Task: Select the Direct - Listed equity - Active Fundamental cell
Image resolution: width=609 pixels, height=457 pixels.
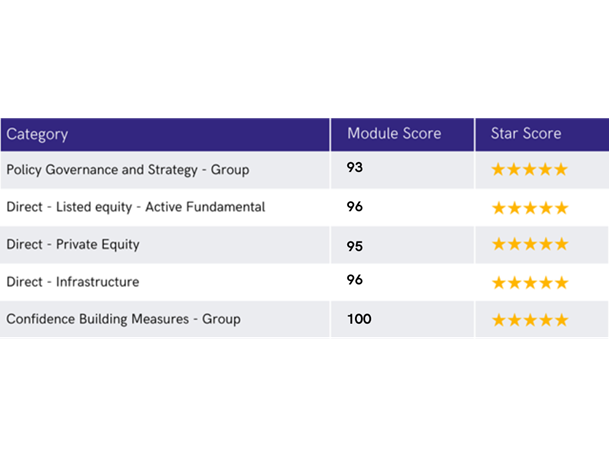Action: (x=136, y=207)
